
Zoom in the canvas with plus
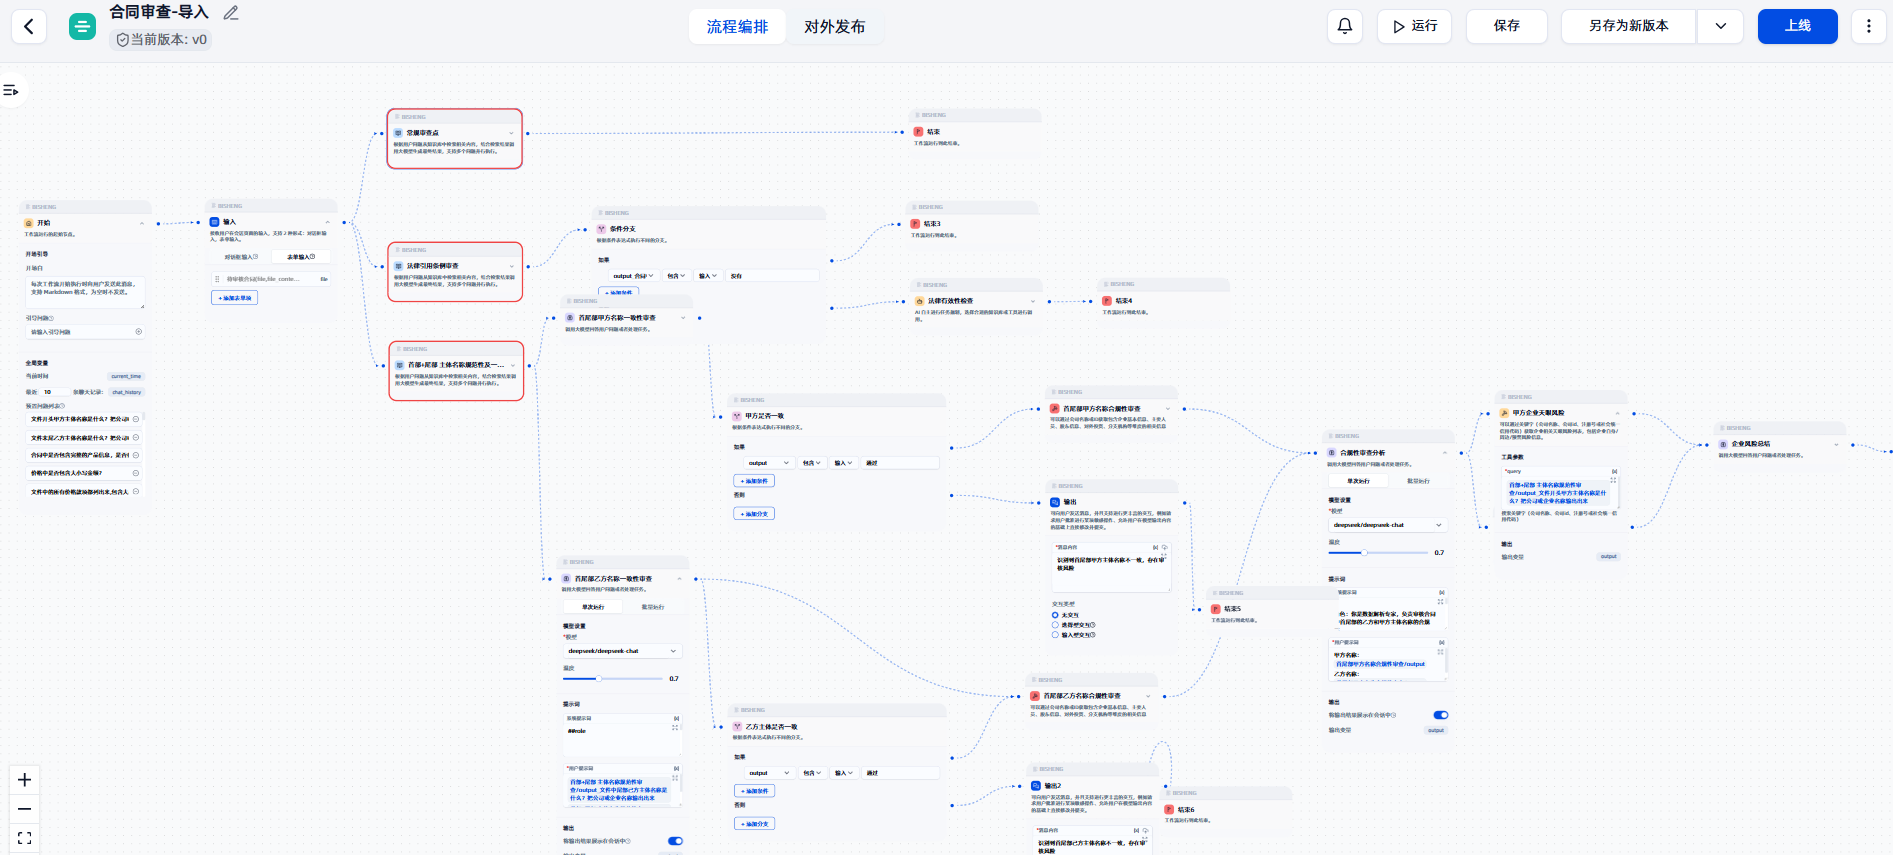tap(25, 780)
